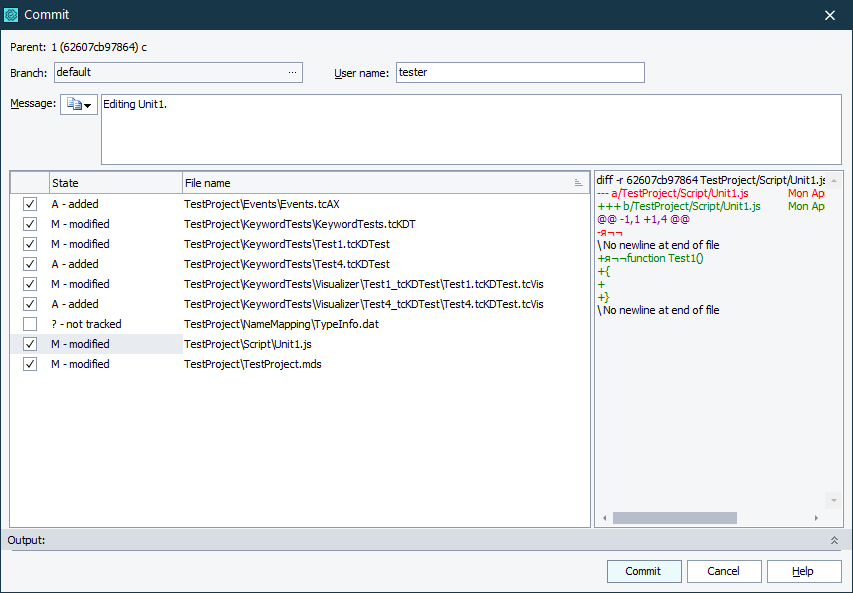
Task: Select the KeywordTests.tcKDT file row
Action: point(300,224)
